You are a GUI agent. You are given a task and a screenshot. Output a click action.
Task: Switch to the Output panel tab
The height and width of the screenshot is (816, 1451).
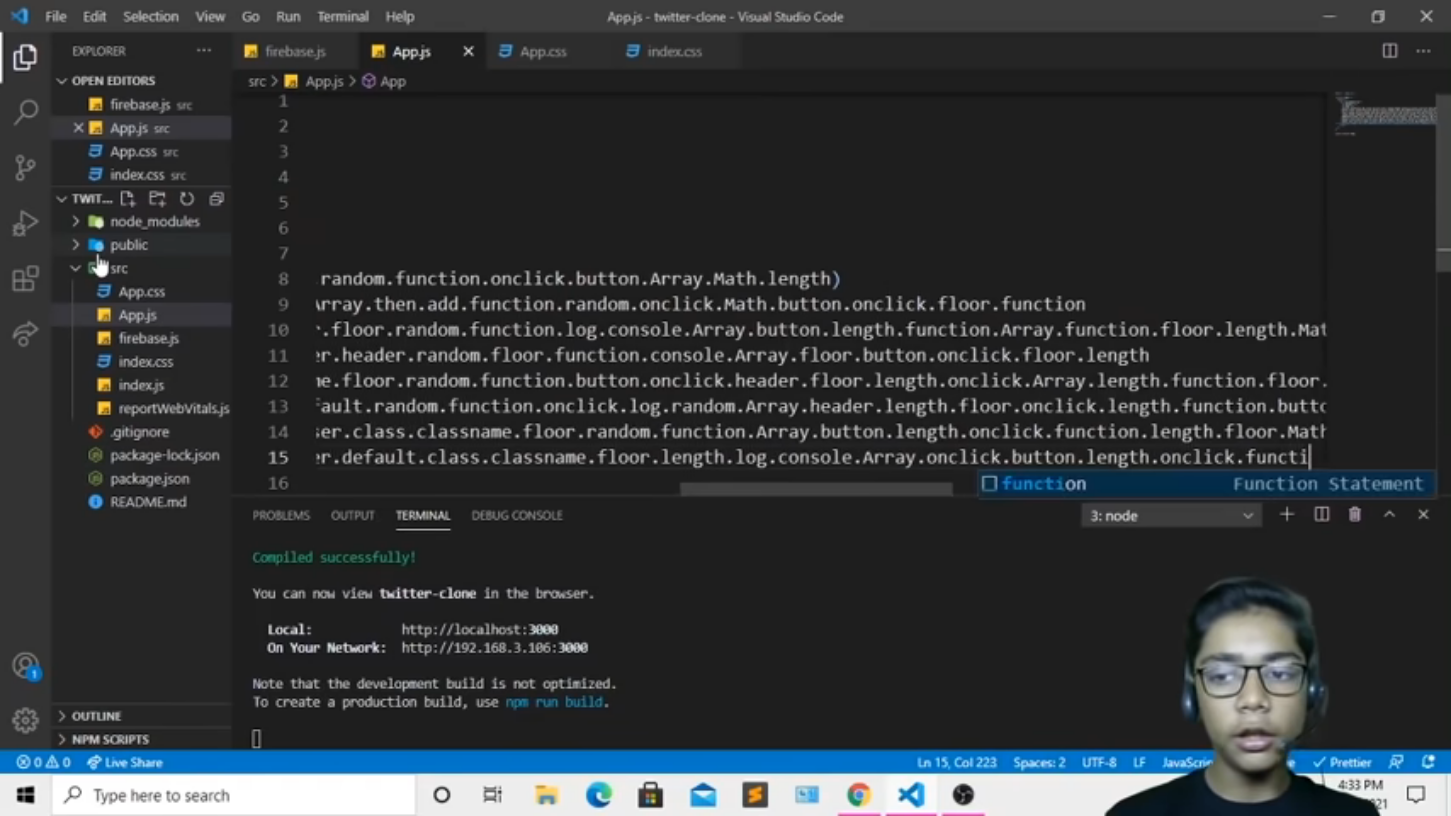tap(352, 515)
